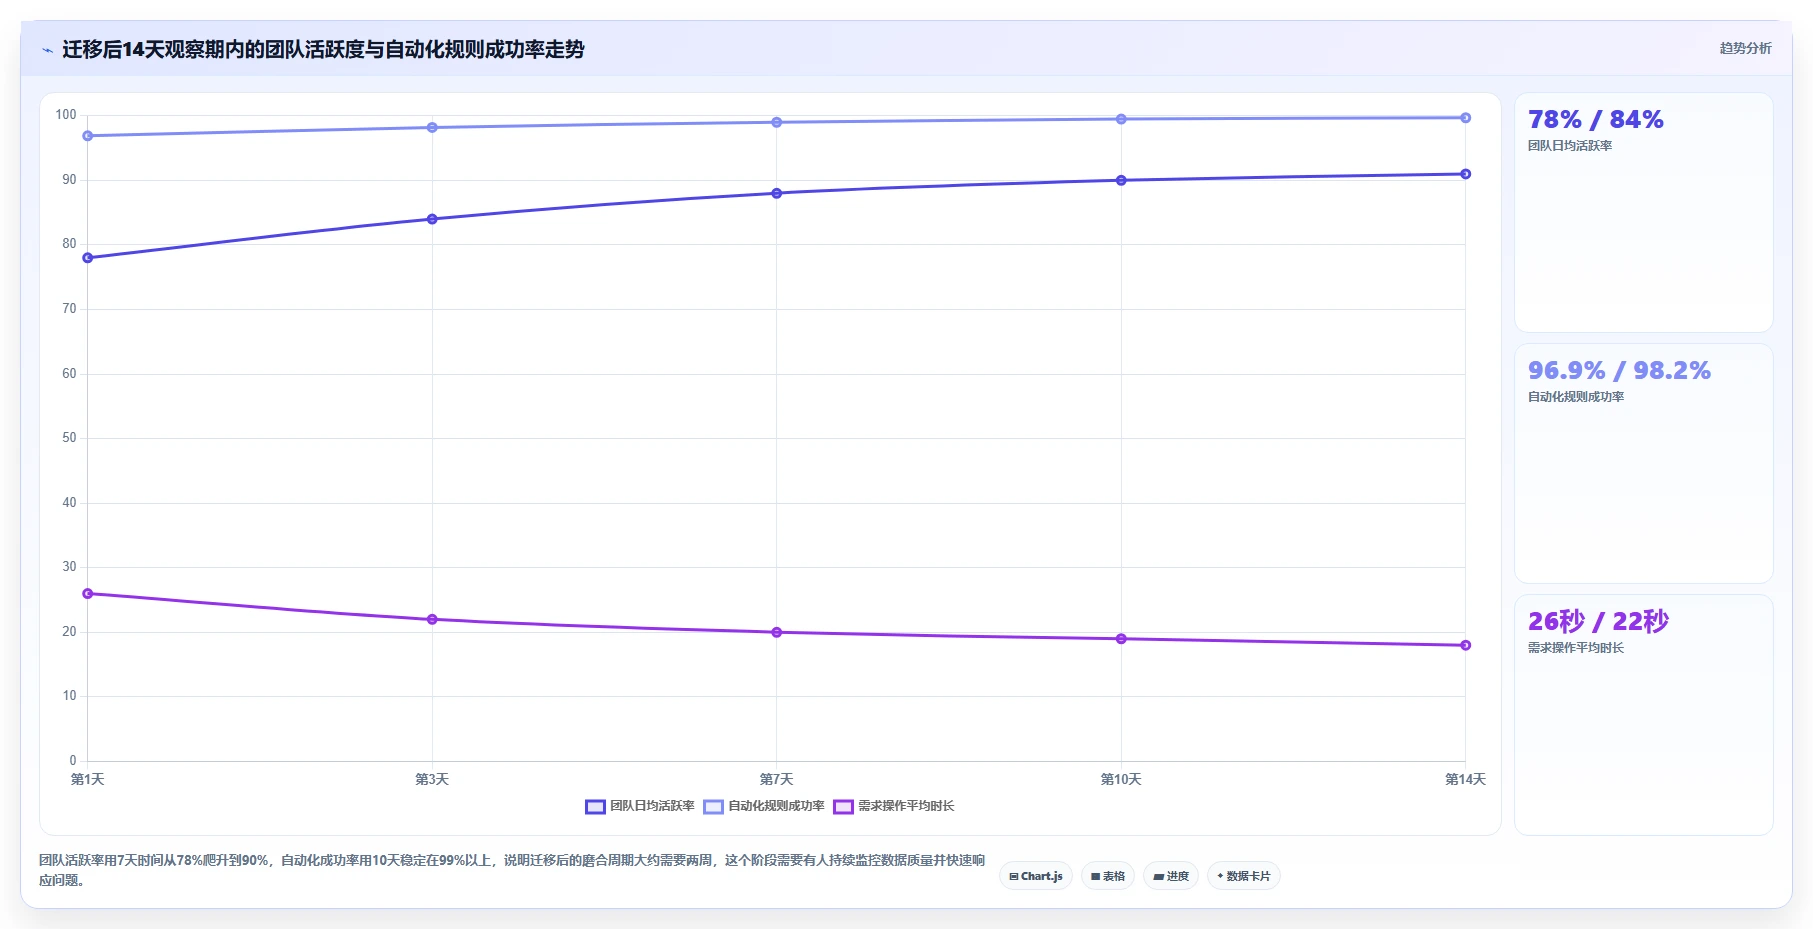Click the automation success point at 第7天
The height and width of the screenshot is (929, 1813).
777,122
